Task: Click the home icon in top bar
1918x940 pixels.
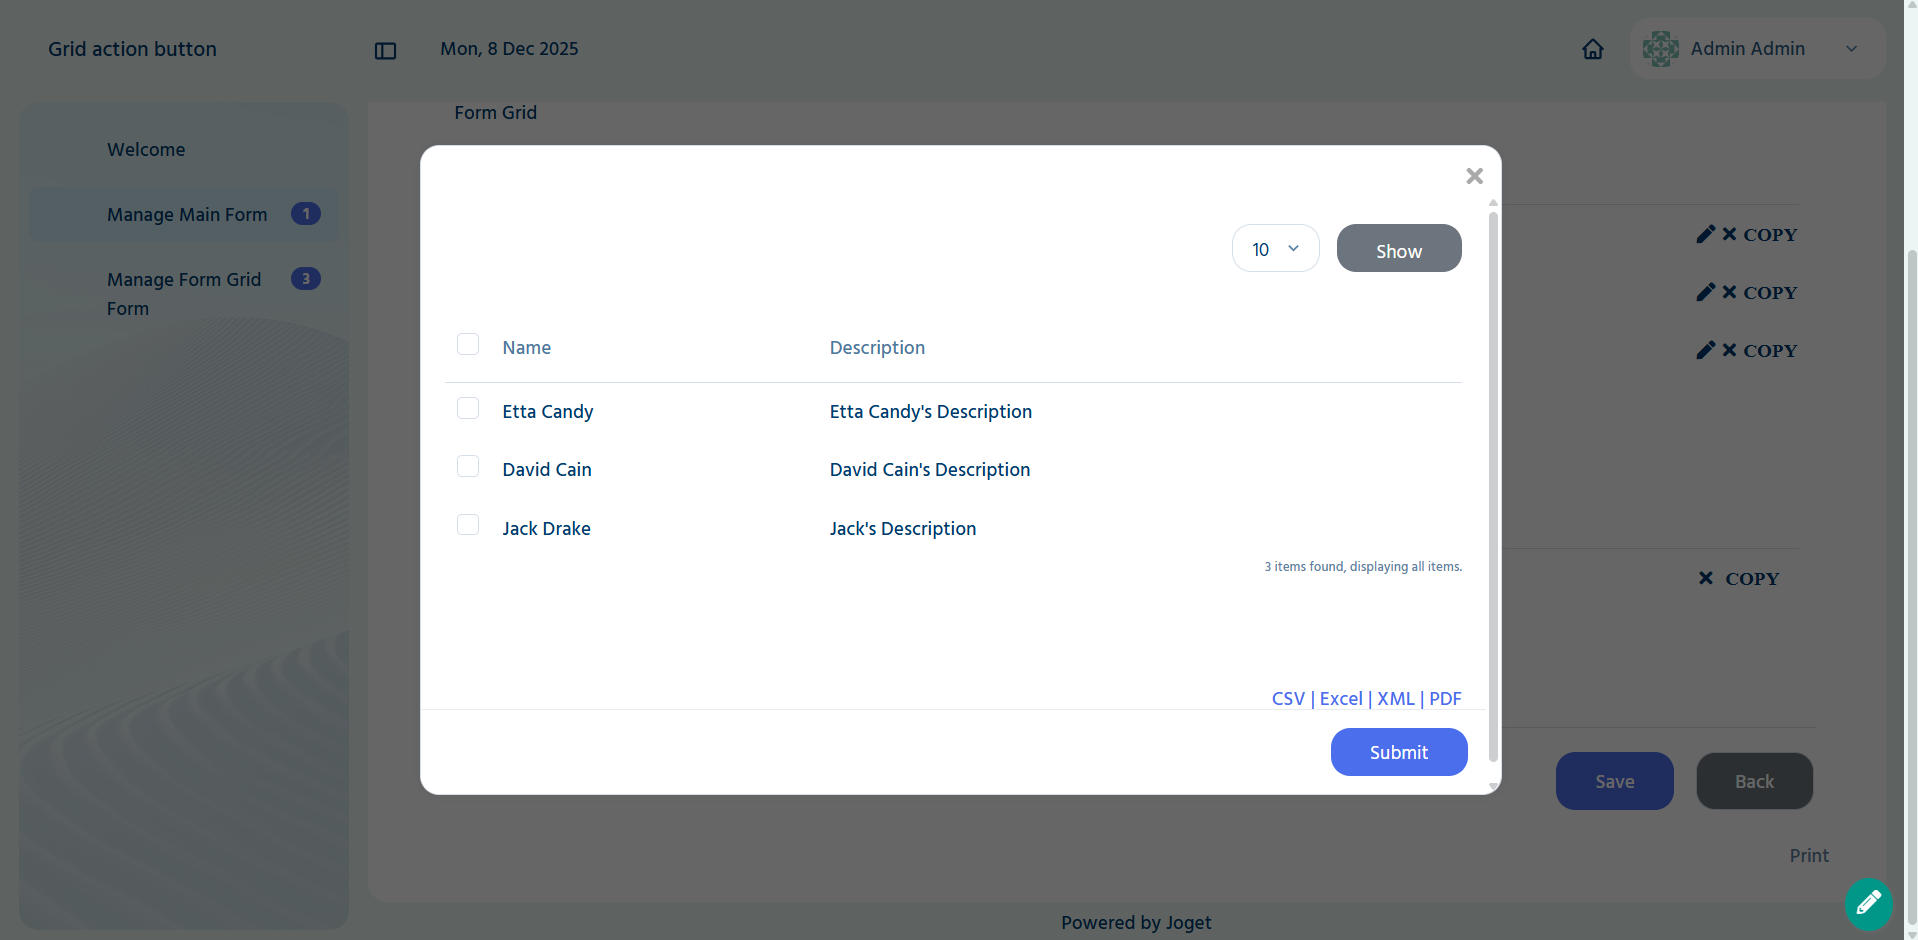Action: coord(1593,49)
